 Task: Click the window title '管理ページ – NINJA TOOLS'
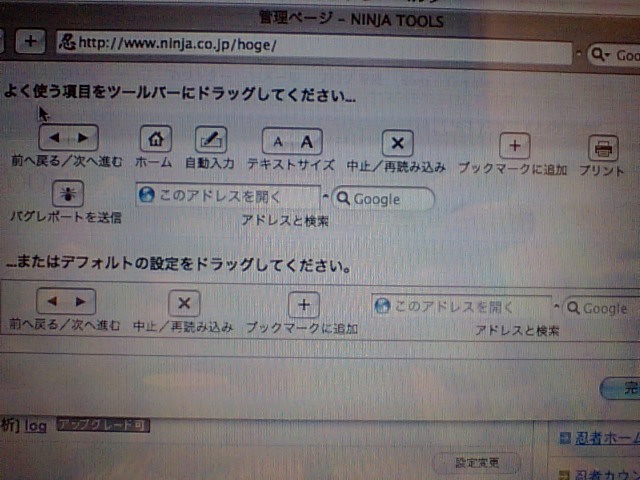(351, 19)
